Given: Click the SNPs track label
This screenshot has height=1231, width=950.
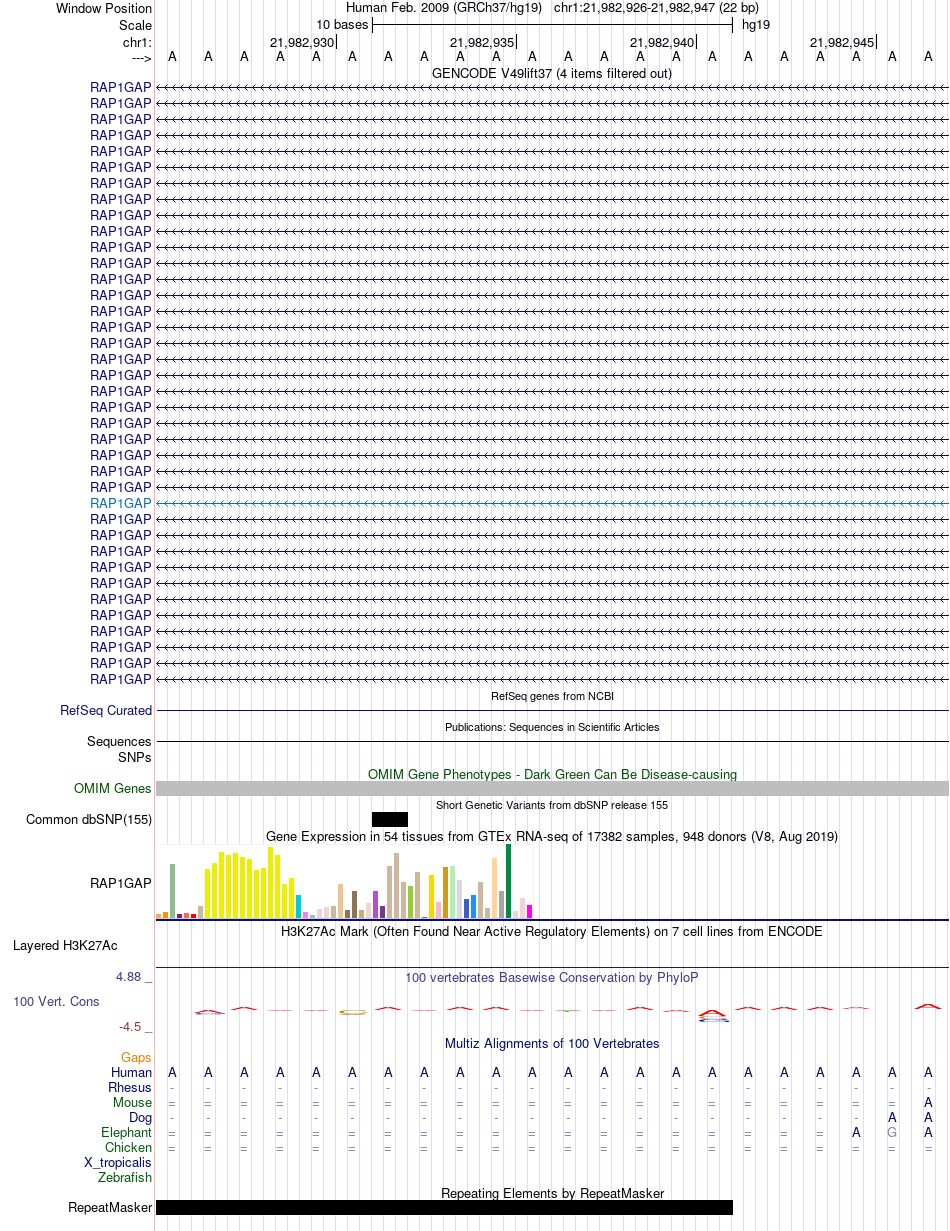Looking at the screenshot, I should pos(135,757).
